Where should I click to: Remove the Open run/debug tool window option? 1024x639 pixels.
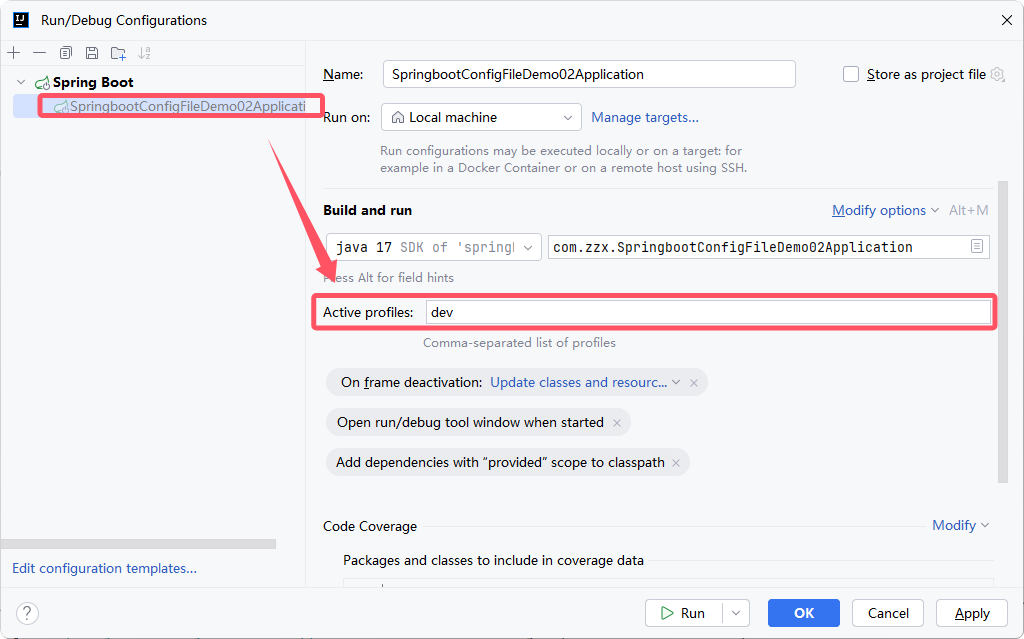coord(616,423)
